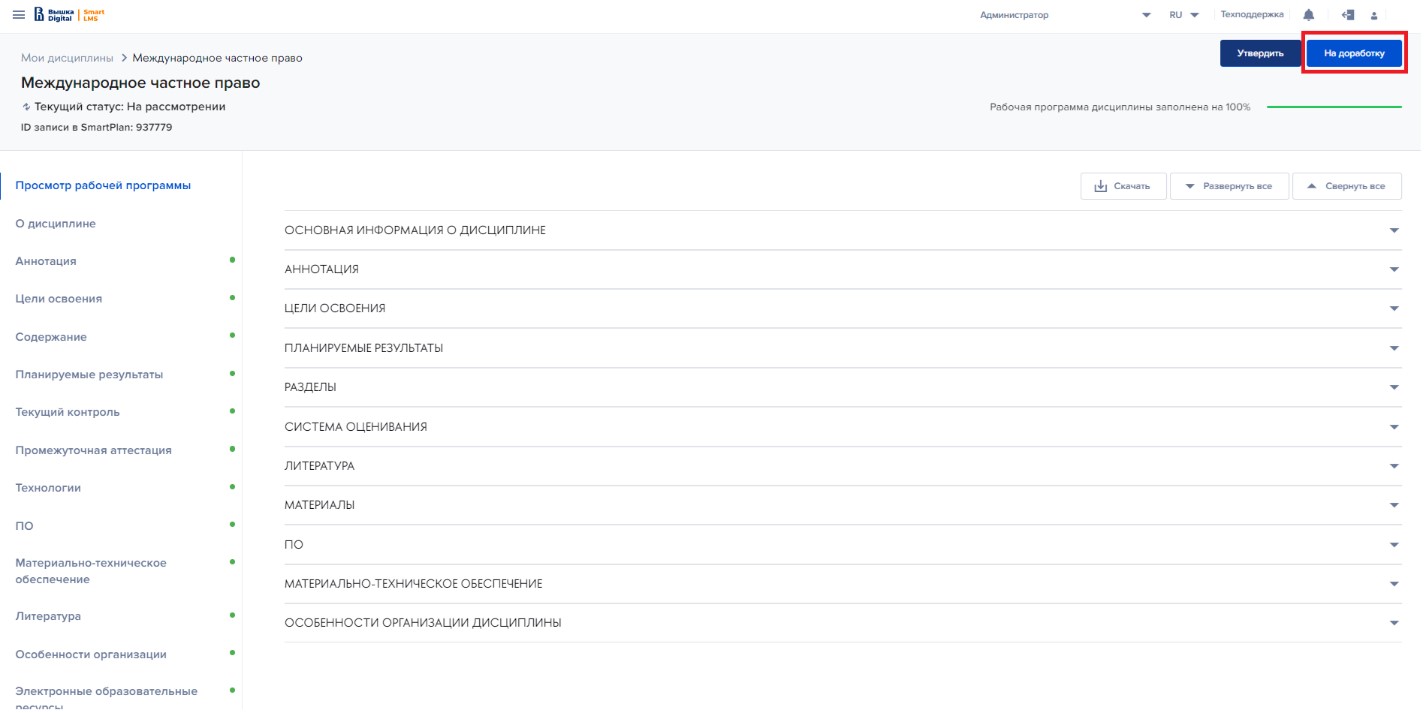
Task: Expand the АННОТАЦИЯ section
Action: coord(1394,270)
